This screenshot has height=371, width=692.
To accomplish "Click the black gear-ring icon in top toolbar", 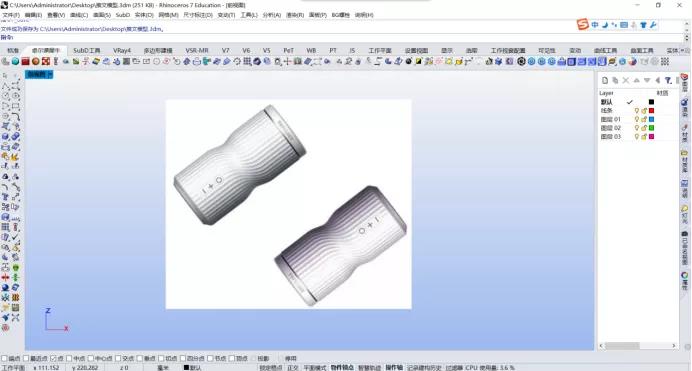I will (521, 61).
